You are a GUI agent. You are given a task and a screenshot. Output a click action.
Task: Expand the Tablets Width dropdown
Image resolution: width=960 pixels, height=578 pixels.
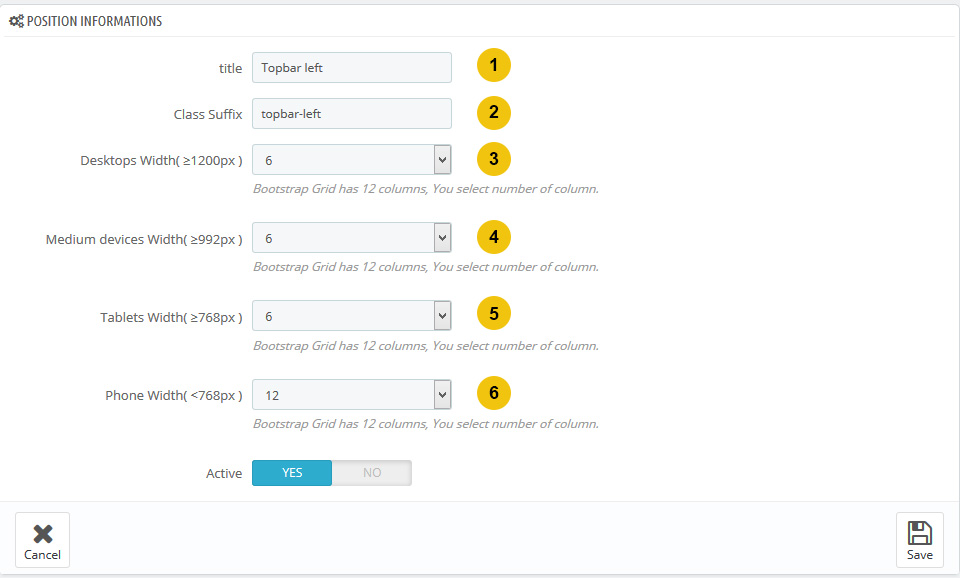(352, 316)
